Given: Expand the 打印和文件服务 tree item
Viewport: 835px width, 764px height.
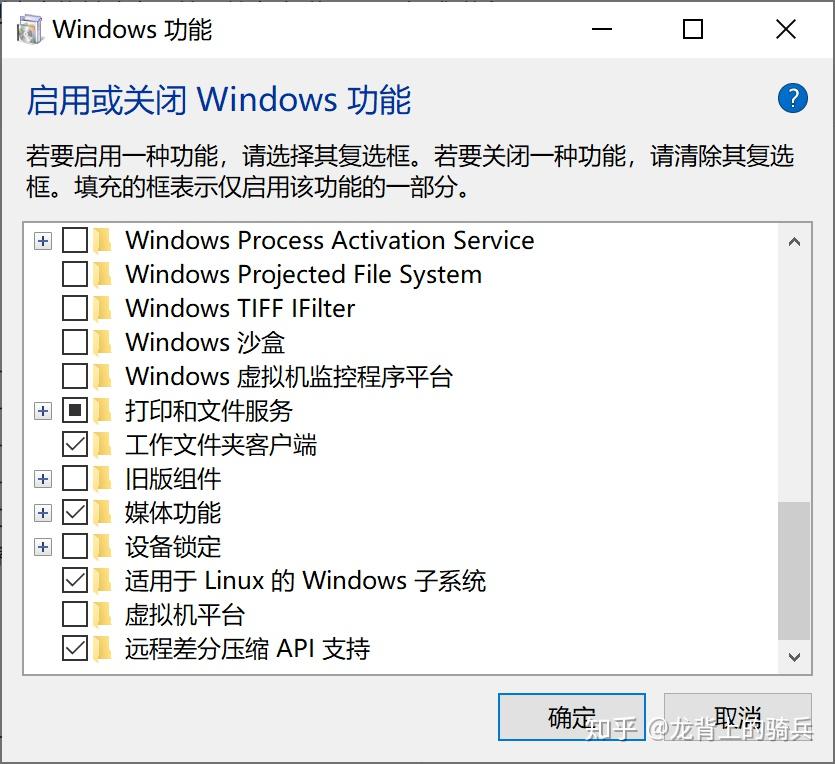Looking at the screenshot, I should 42,410.
